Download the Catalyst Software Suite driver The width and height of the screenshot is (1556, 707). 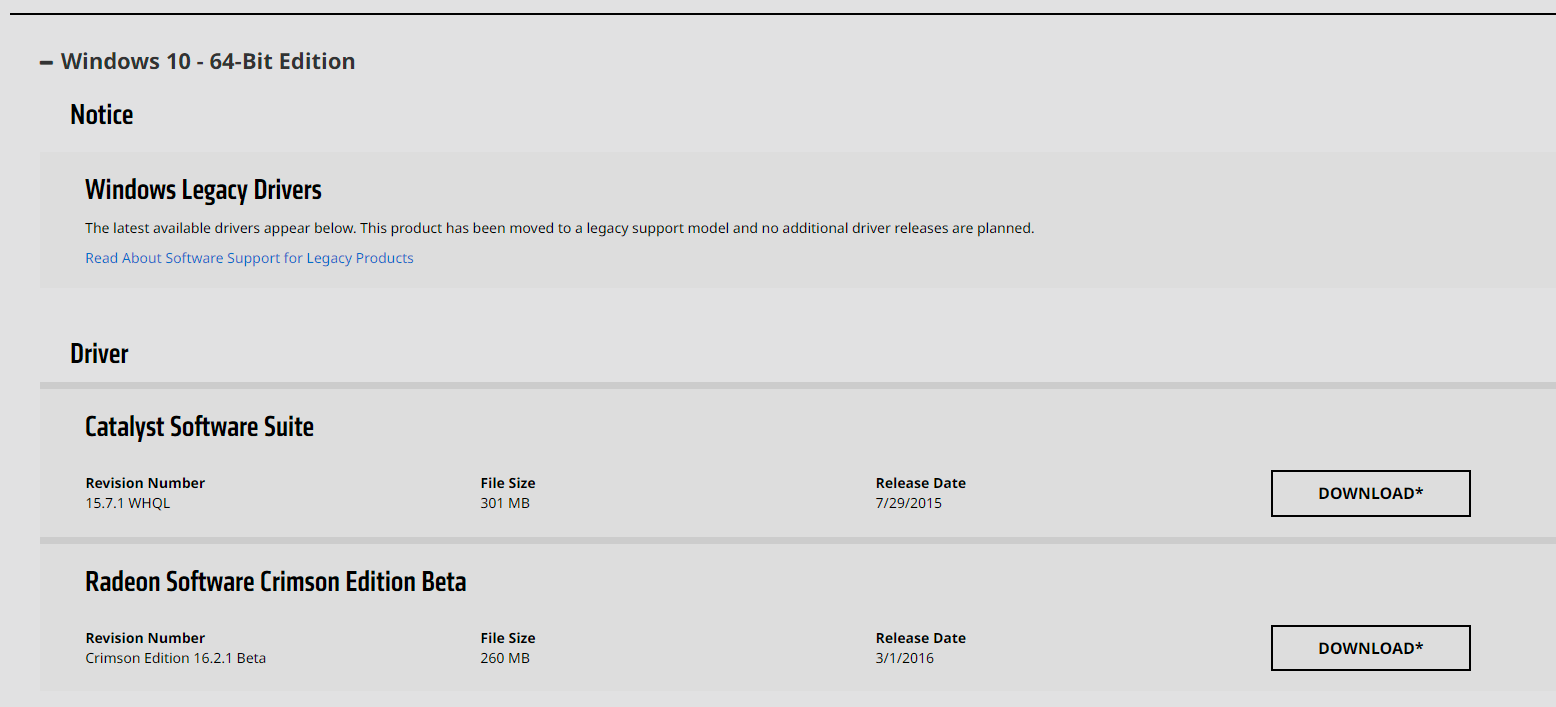click(x=1370, y=493)
